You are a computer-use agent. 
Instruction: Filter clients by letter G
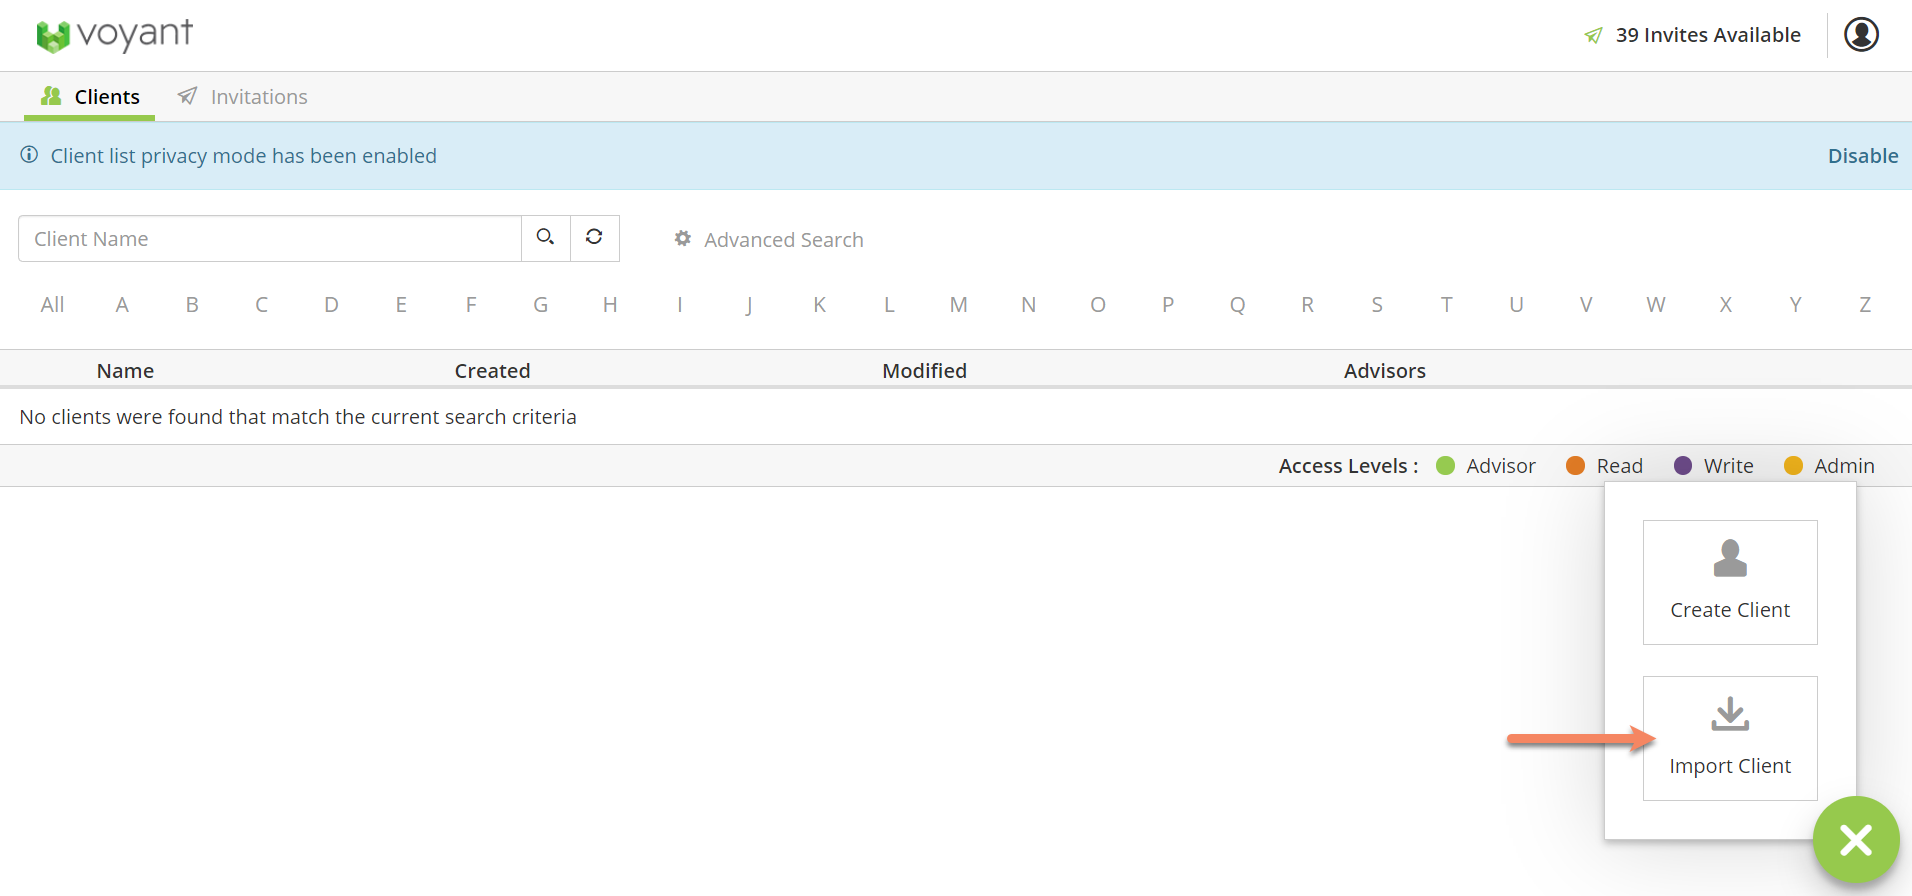click(541, 305)
